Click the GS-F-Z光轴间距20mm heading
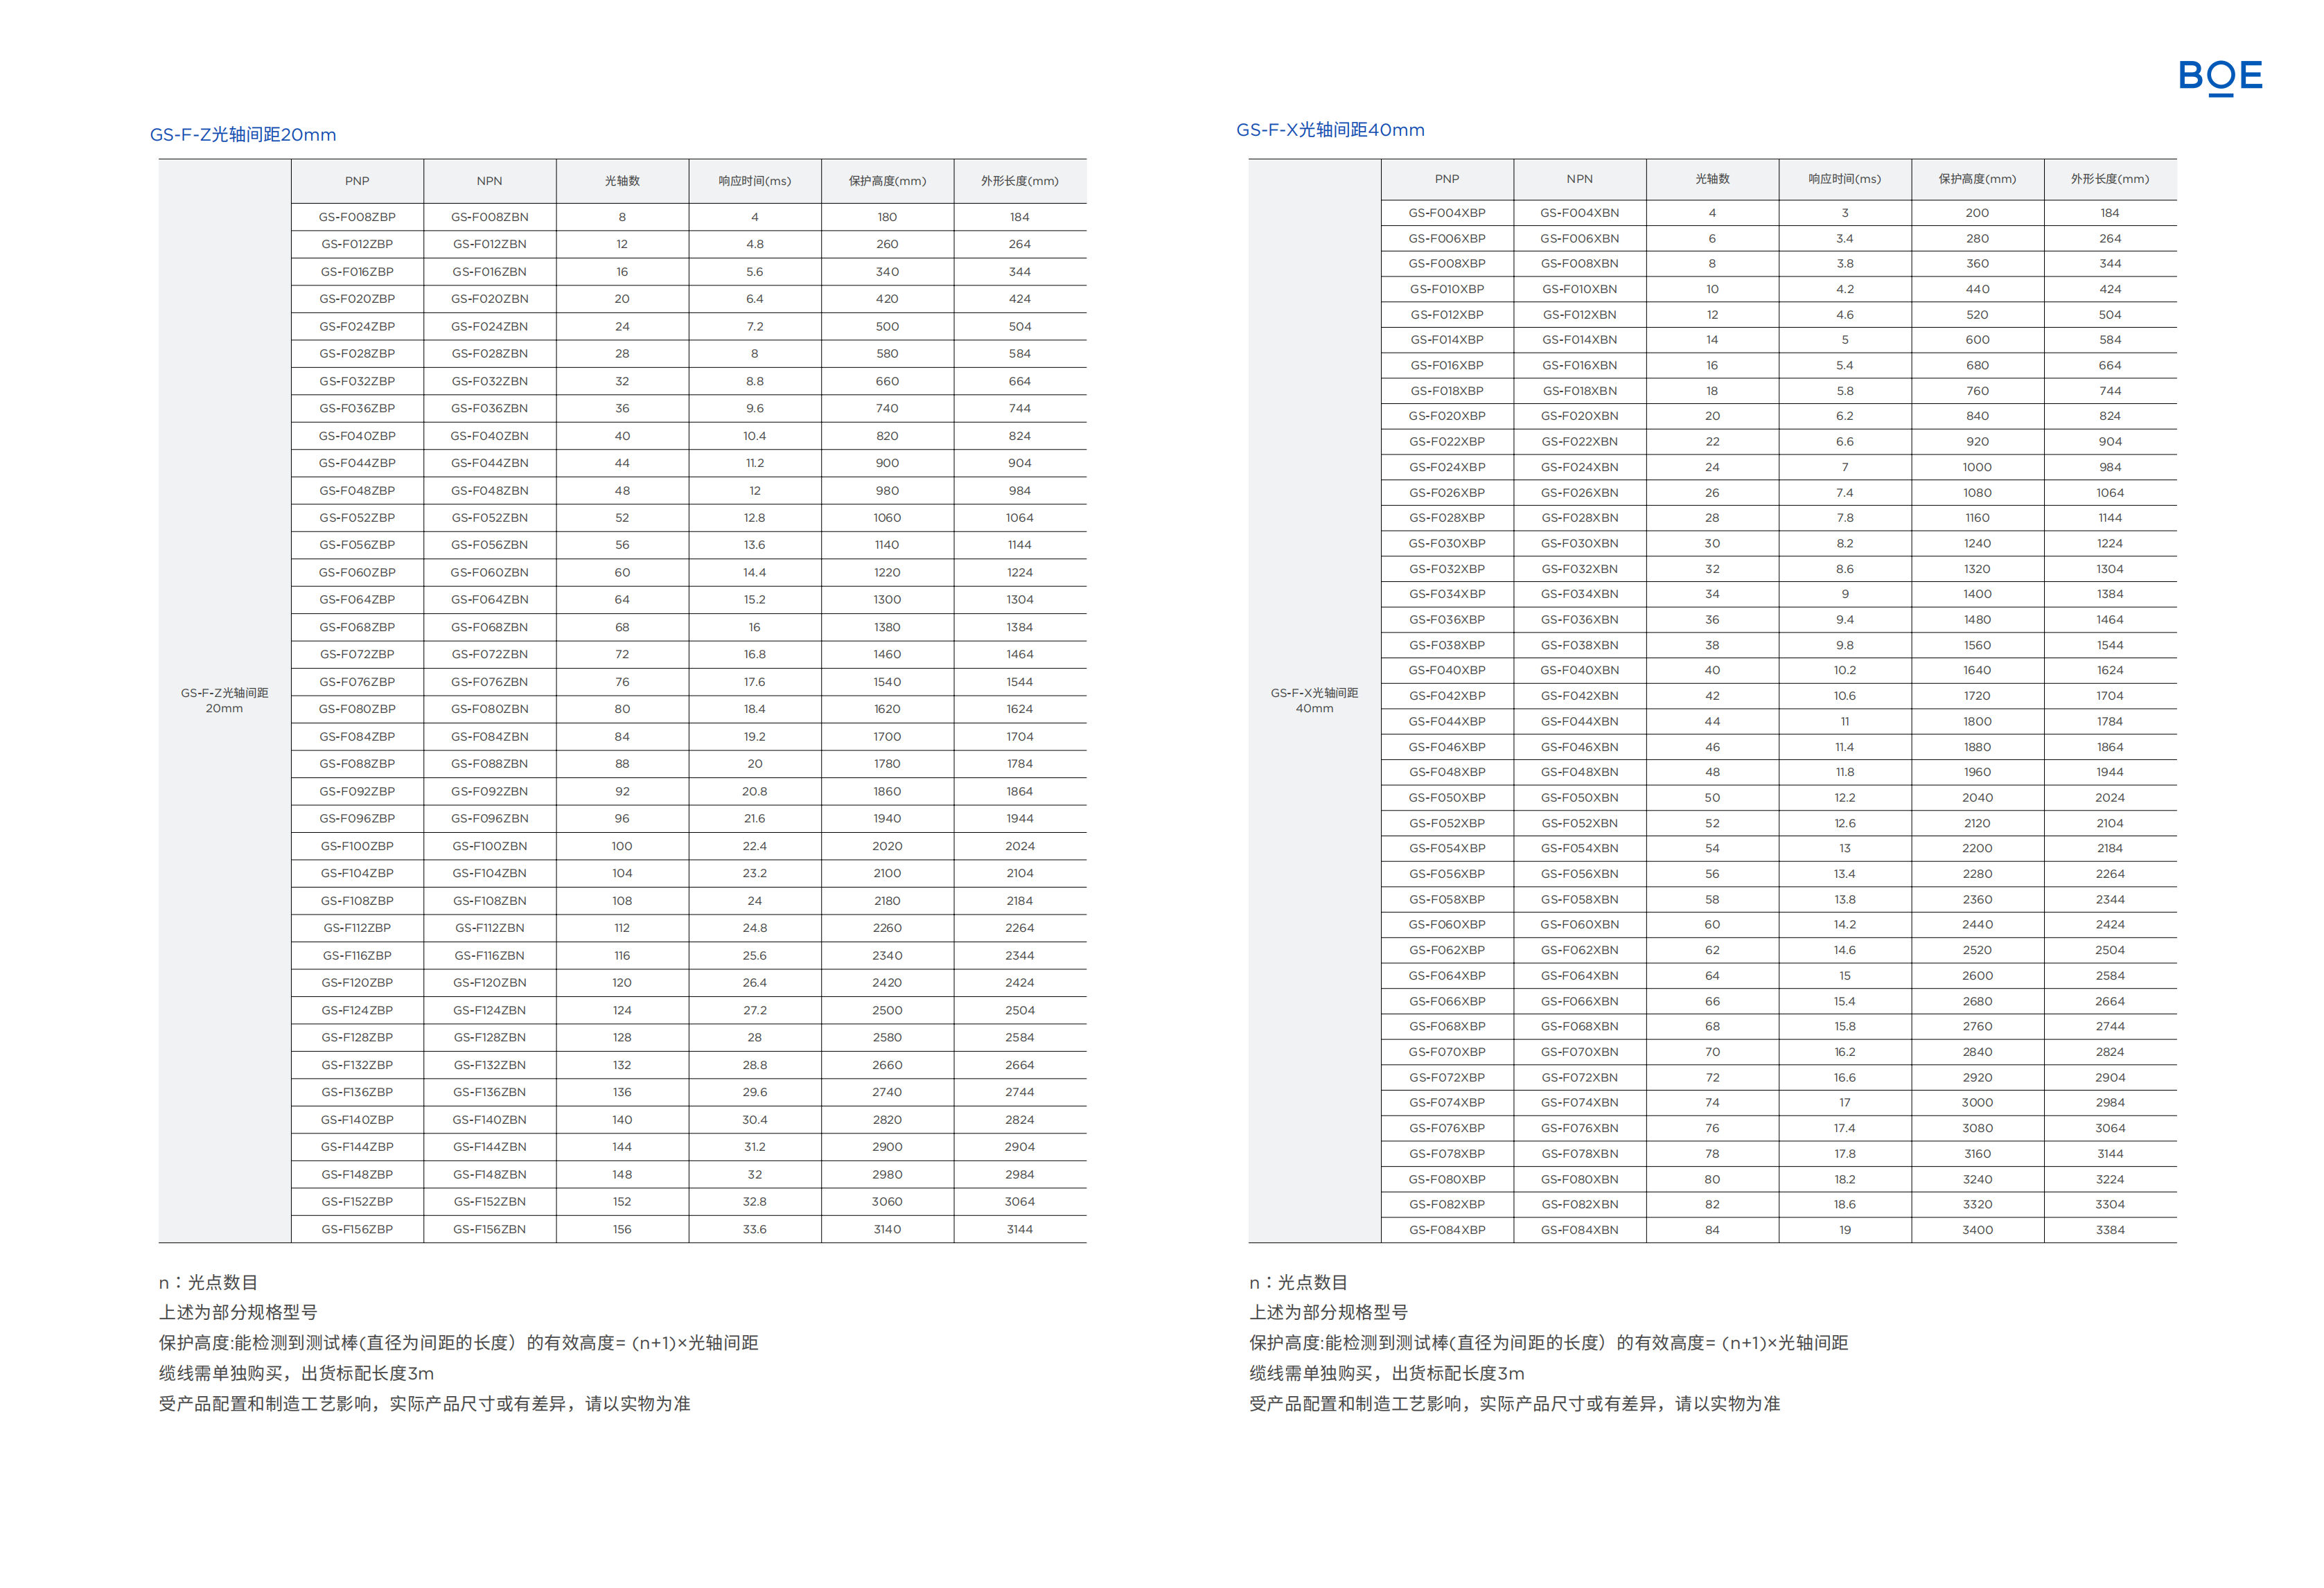This screenshot has width=2324, height=1588. pyautogui.click(x=243, y=135)
